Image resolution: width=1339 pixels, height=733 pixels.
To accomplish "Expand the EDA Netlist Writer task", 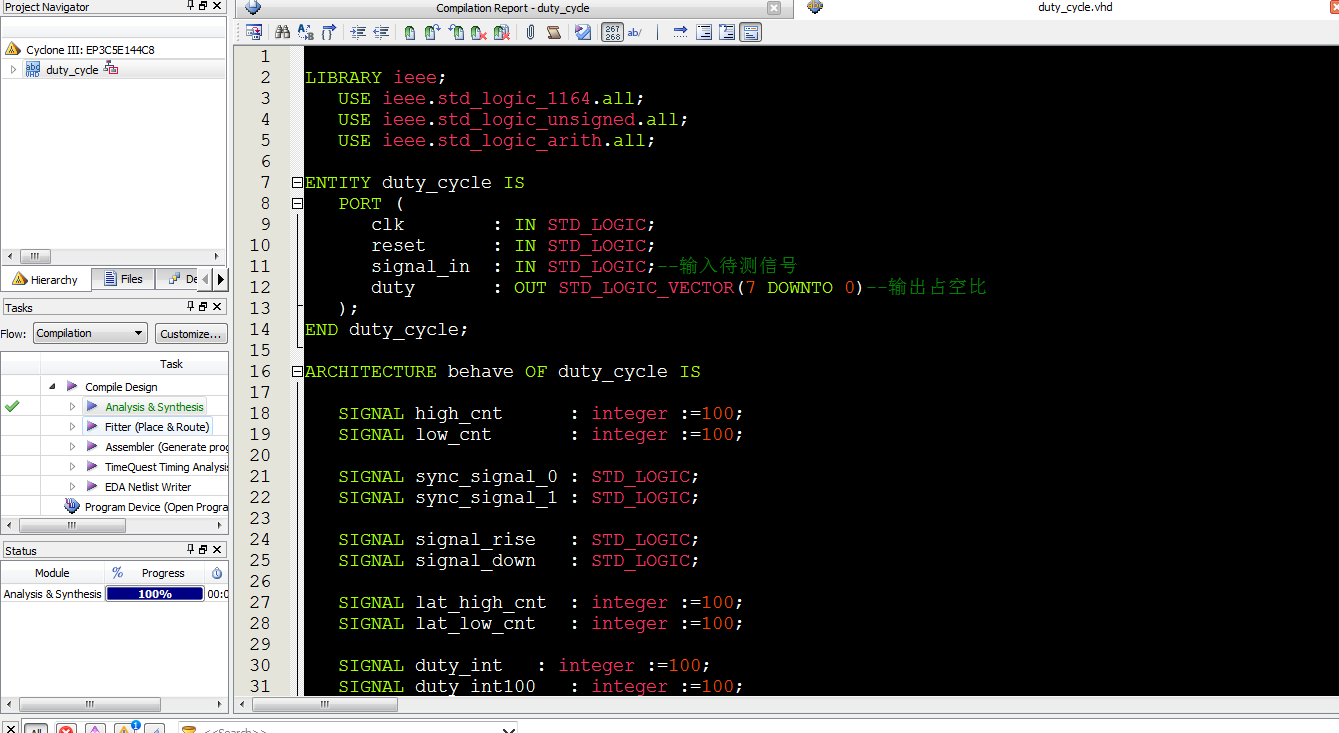I will [72, 487].
